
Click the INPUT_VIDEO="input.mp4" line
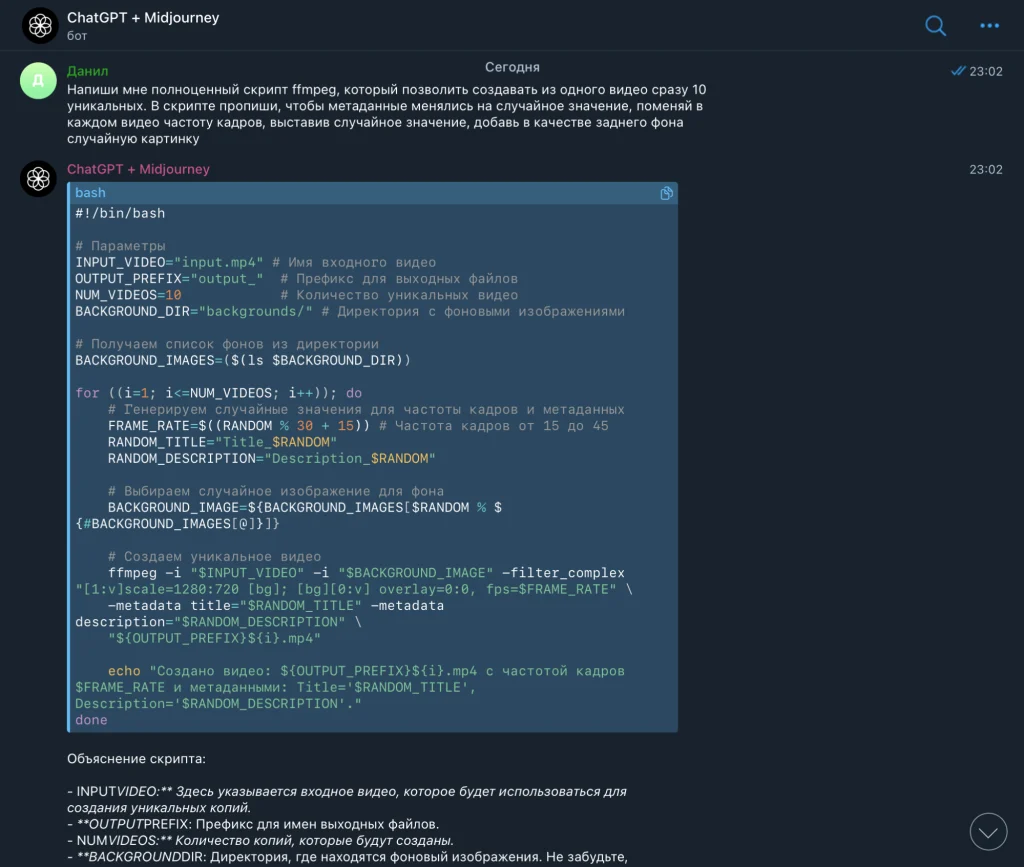point(255,262)
